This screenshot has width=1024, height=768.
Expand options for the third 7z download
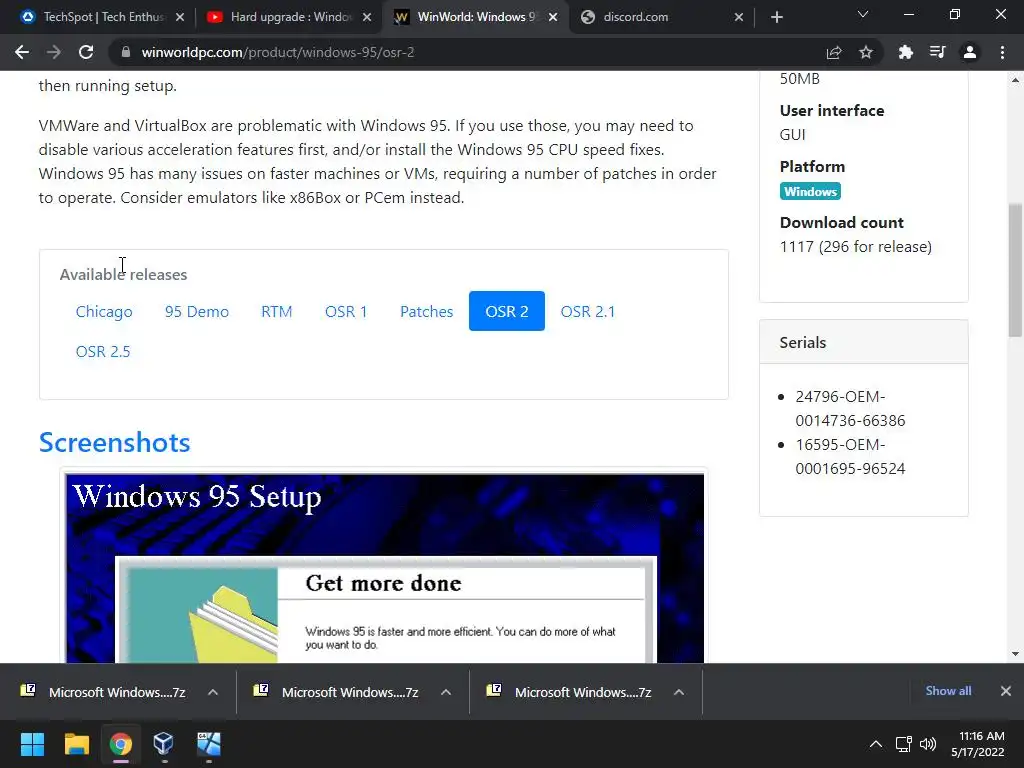coord(679,692)
